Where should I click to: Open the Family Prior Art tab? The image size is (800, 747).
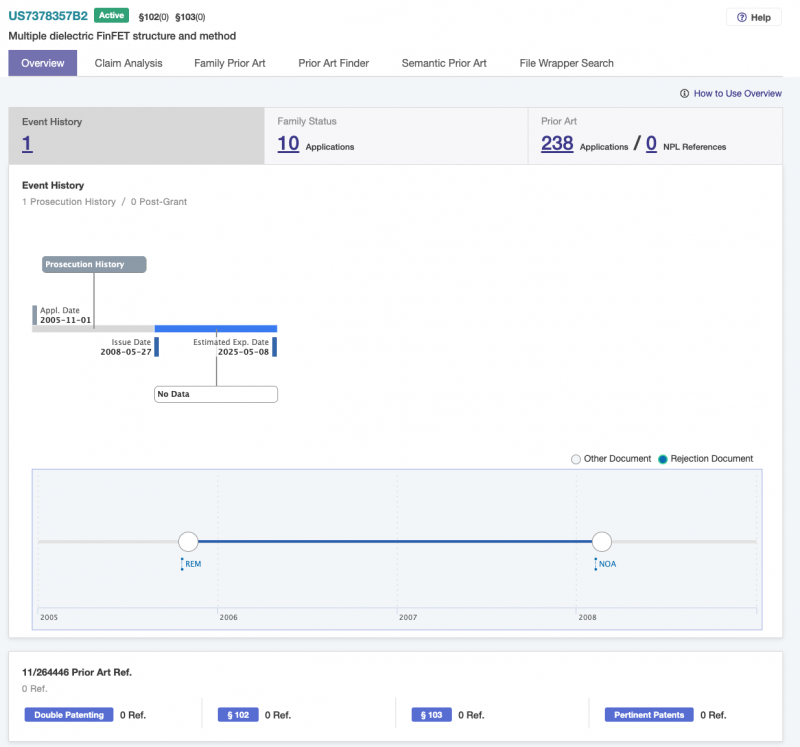[x=230, y=63]
